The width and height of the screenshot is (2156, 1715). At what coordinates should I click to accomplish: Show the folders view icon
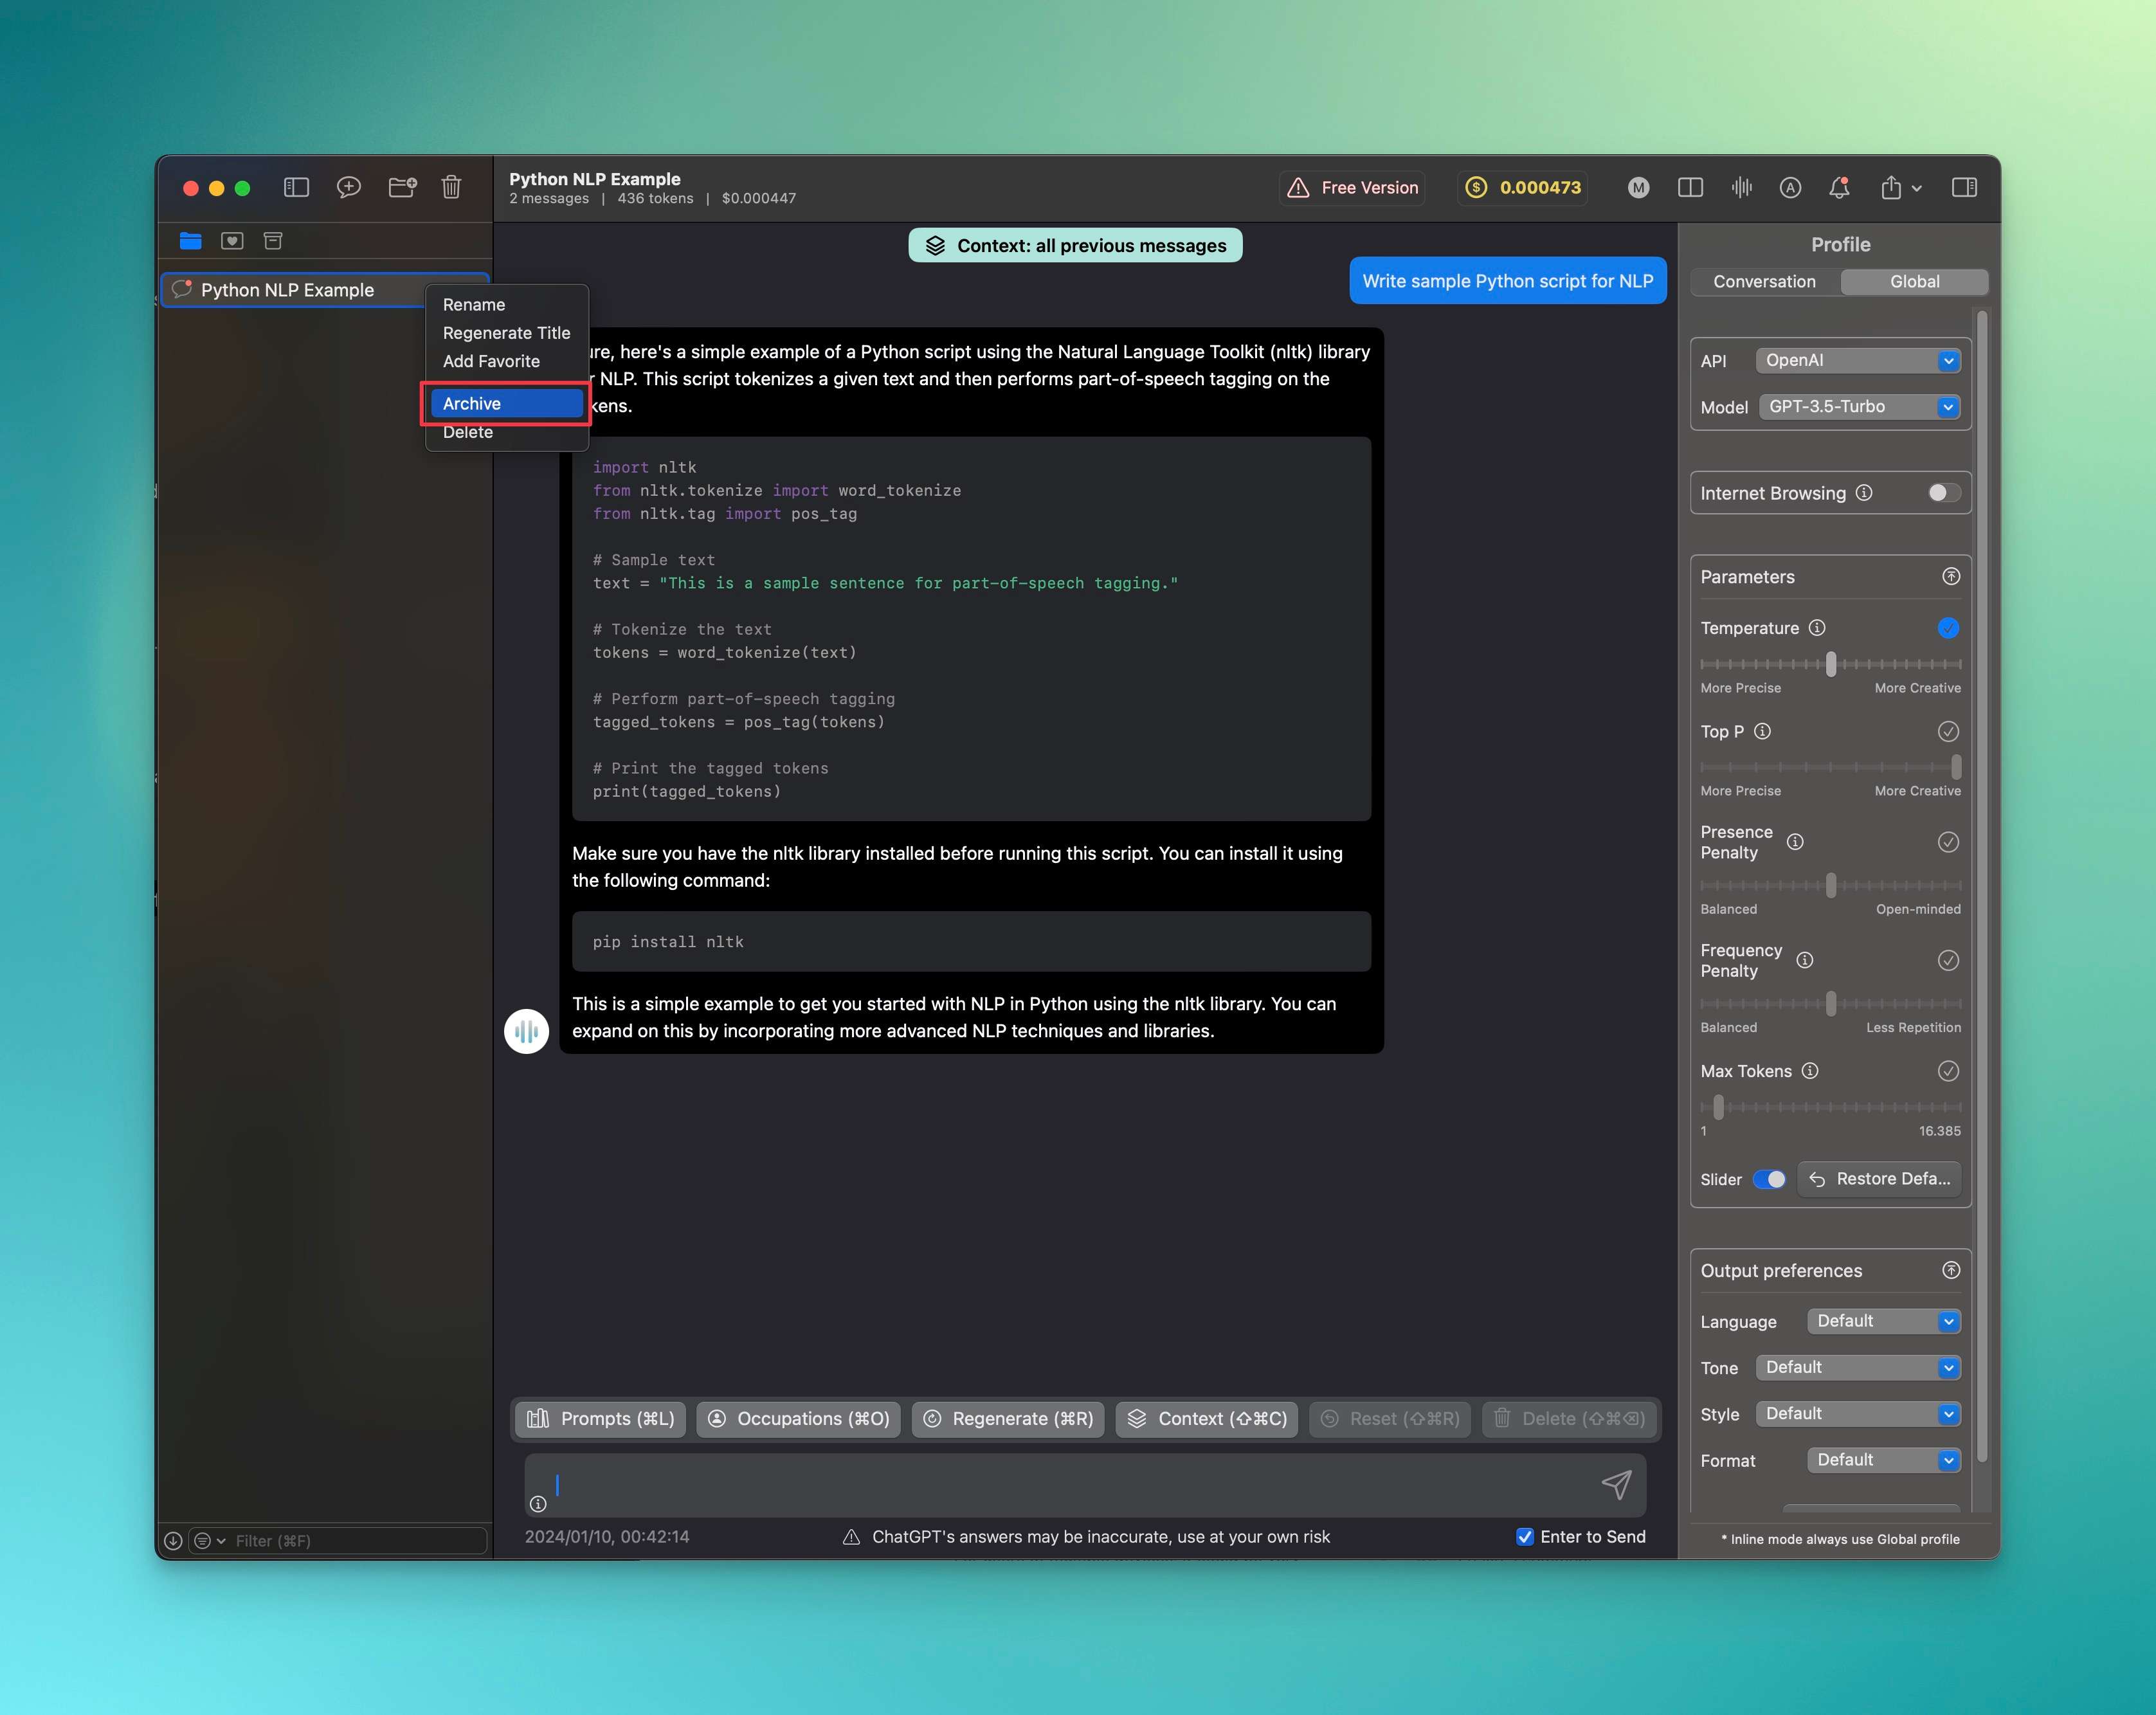(190, 240)
